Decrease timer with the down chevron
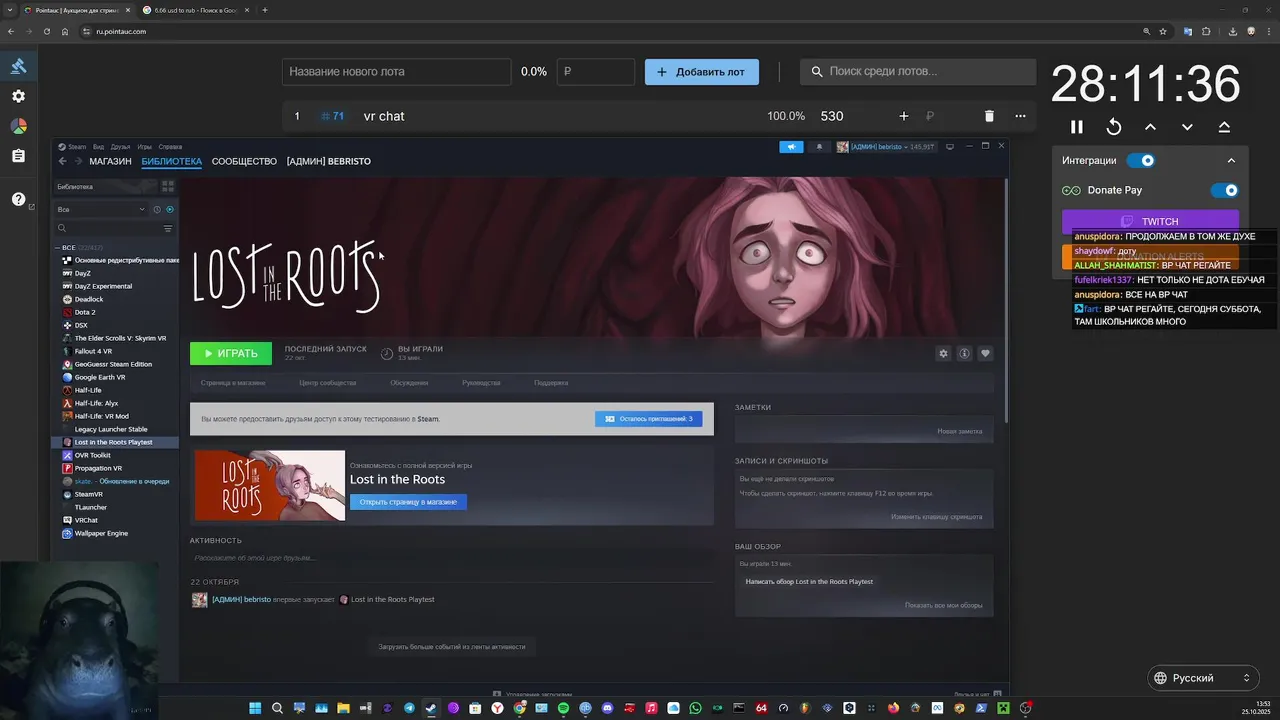Viewport: 1280px width, 720px height. point(1187,127)
